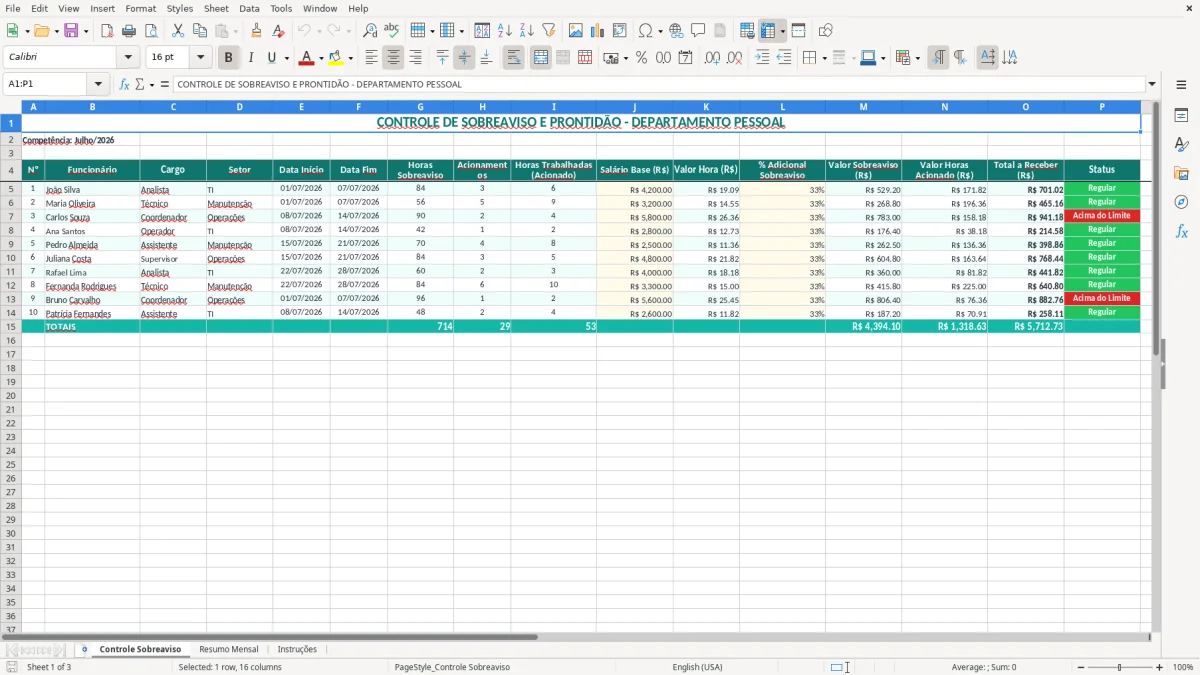Screen dimensions: 1200x675
Task: Open the Borders dropdown arrow
Action: 825,58
